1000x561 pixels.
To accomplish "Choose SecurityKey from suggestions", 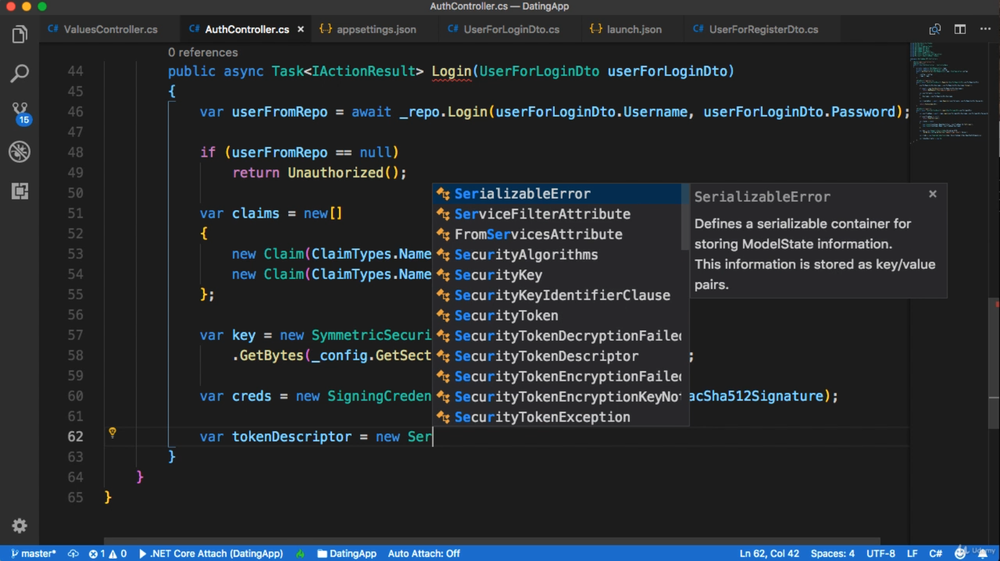I will click(x=557, y=275).
